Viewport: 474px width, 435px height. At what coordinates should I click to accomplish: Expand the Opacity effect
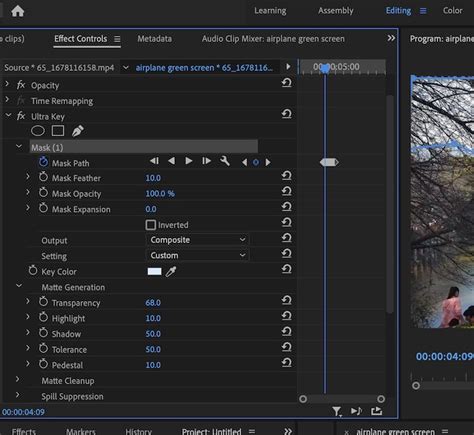pyautogui.click(x=7, y=84)
